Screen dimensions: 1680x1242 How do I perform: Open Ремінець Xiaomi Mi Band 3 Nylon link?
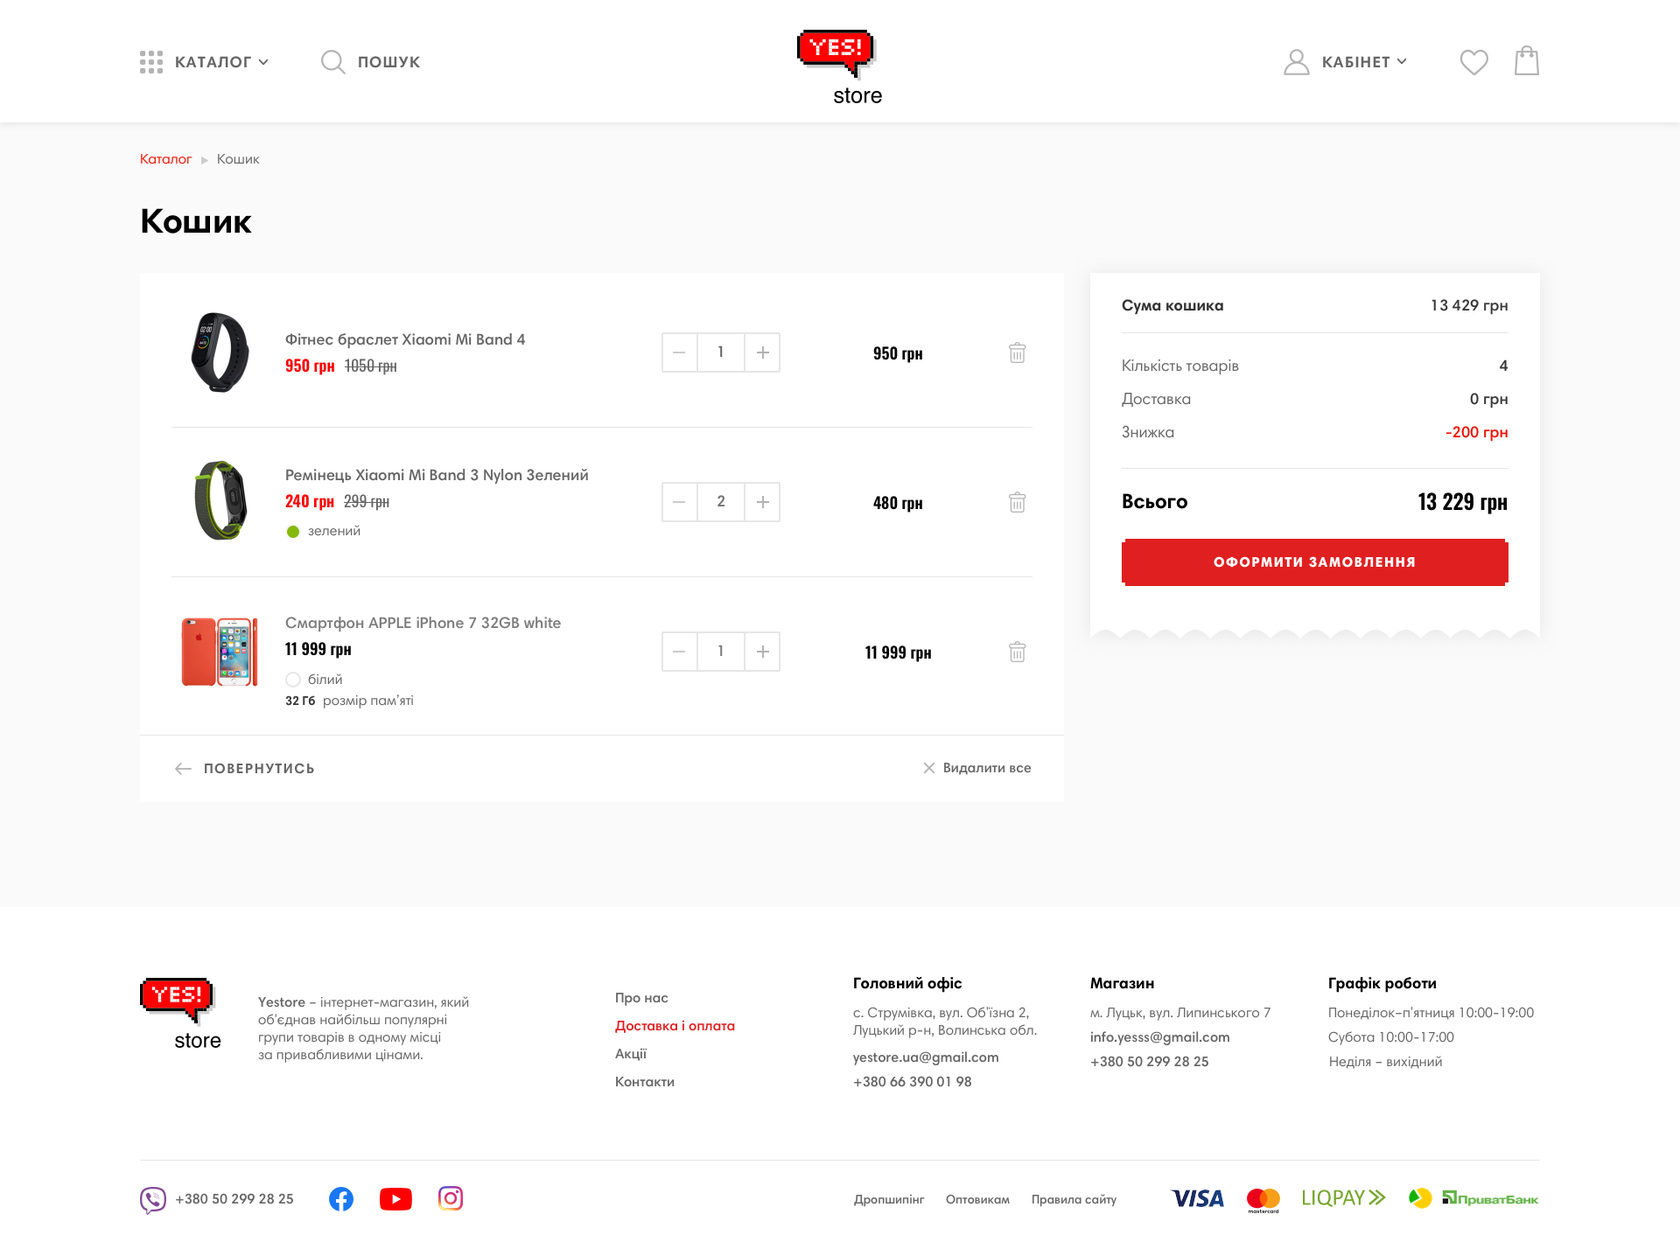click(437, 475)
